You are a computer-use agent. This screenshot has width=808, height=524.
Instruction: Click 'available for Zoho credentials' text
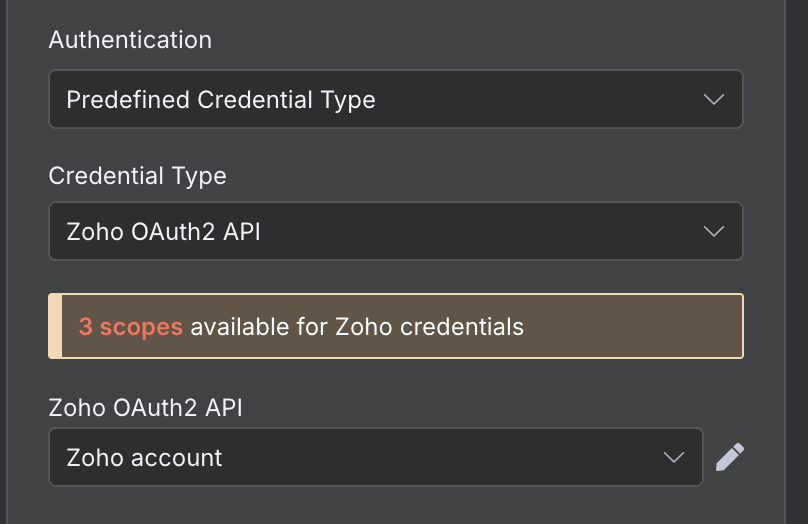[357, 327]
